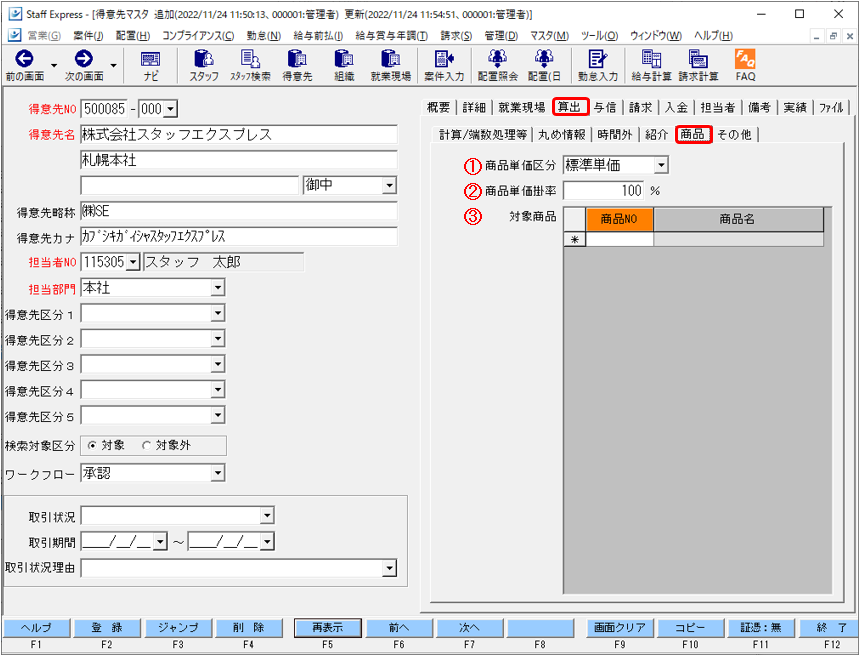Open the コンプライアンス(C) menu
Viewport: 859px width, 656px height.
tap(198, 36)
